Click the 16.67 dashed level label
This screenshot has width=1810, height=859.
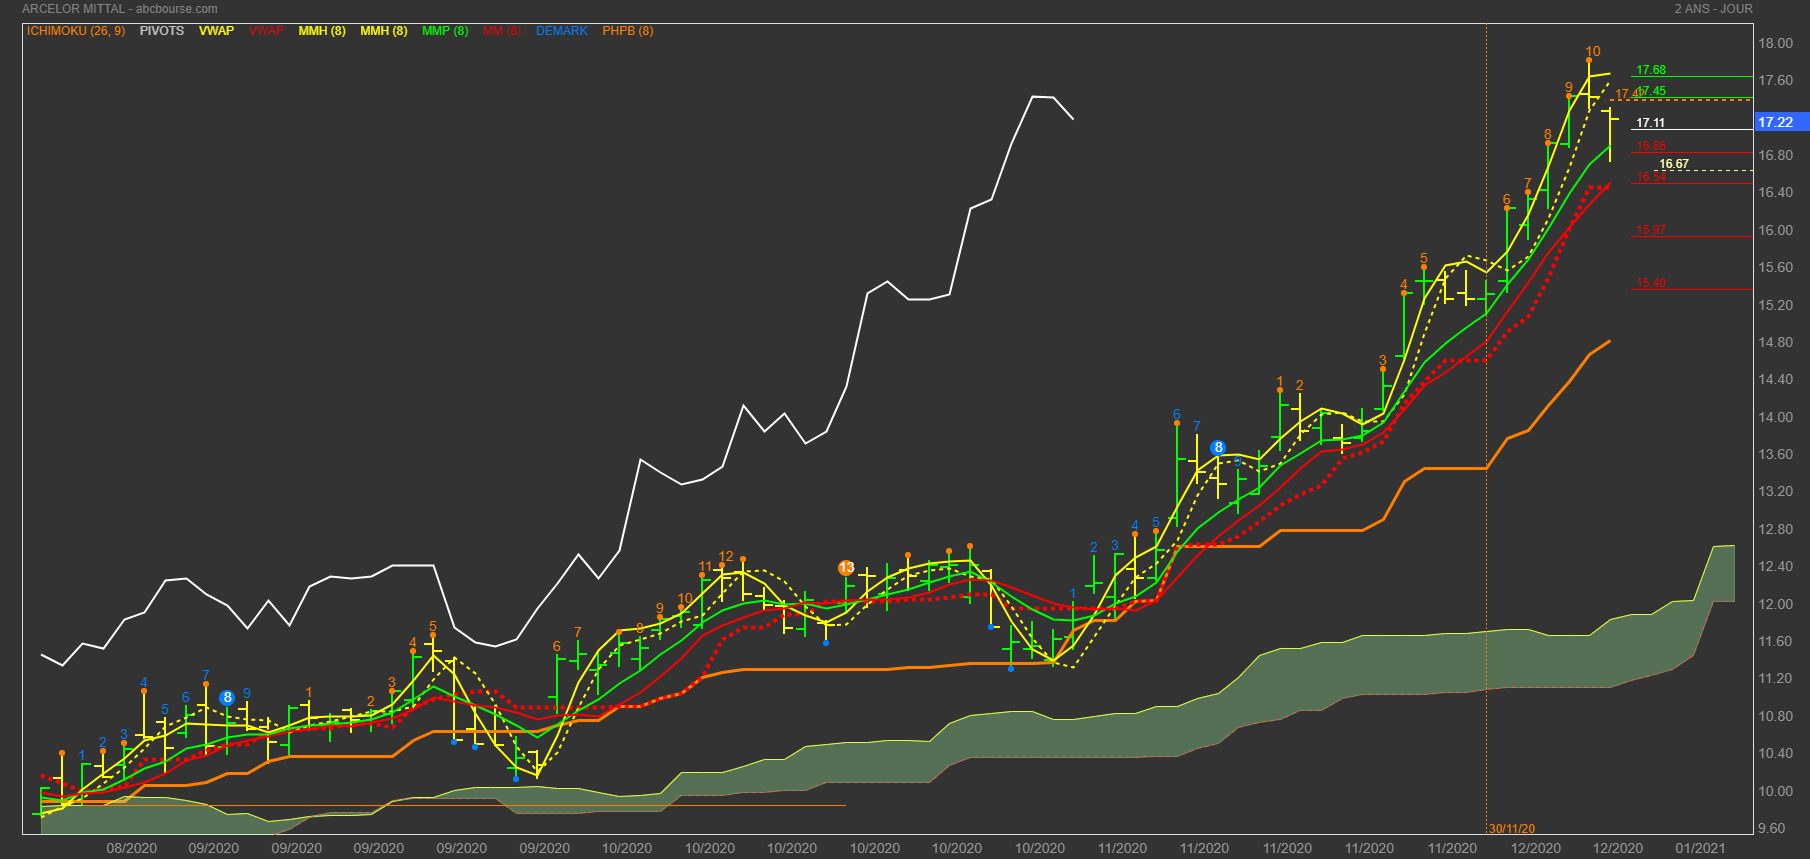coord(1674,164)
